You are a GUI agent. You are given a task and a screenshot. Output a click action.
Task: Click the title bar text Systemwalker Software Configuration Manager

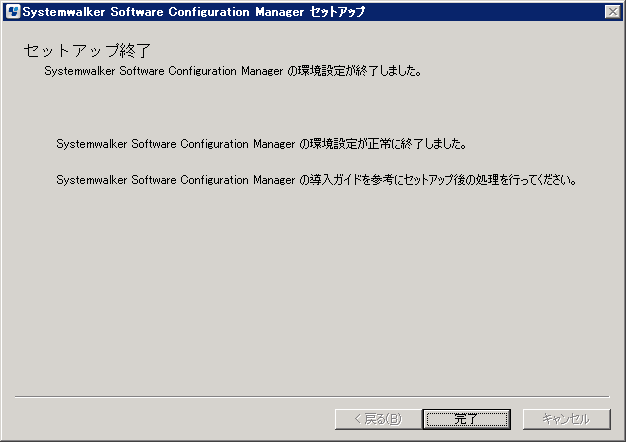pyautogui.click(x=163, y=12)
